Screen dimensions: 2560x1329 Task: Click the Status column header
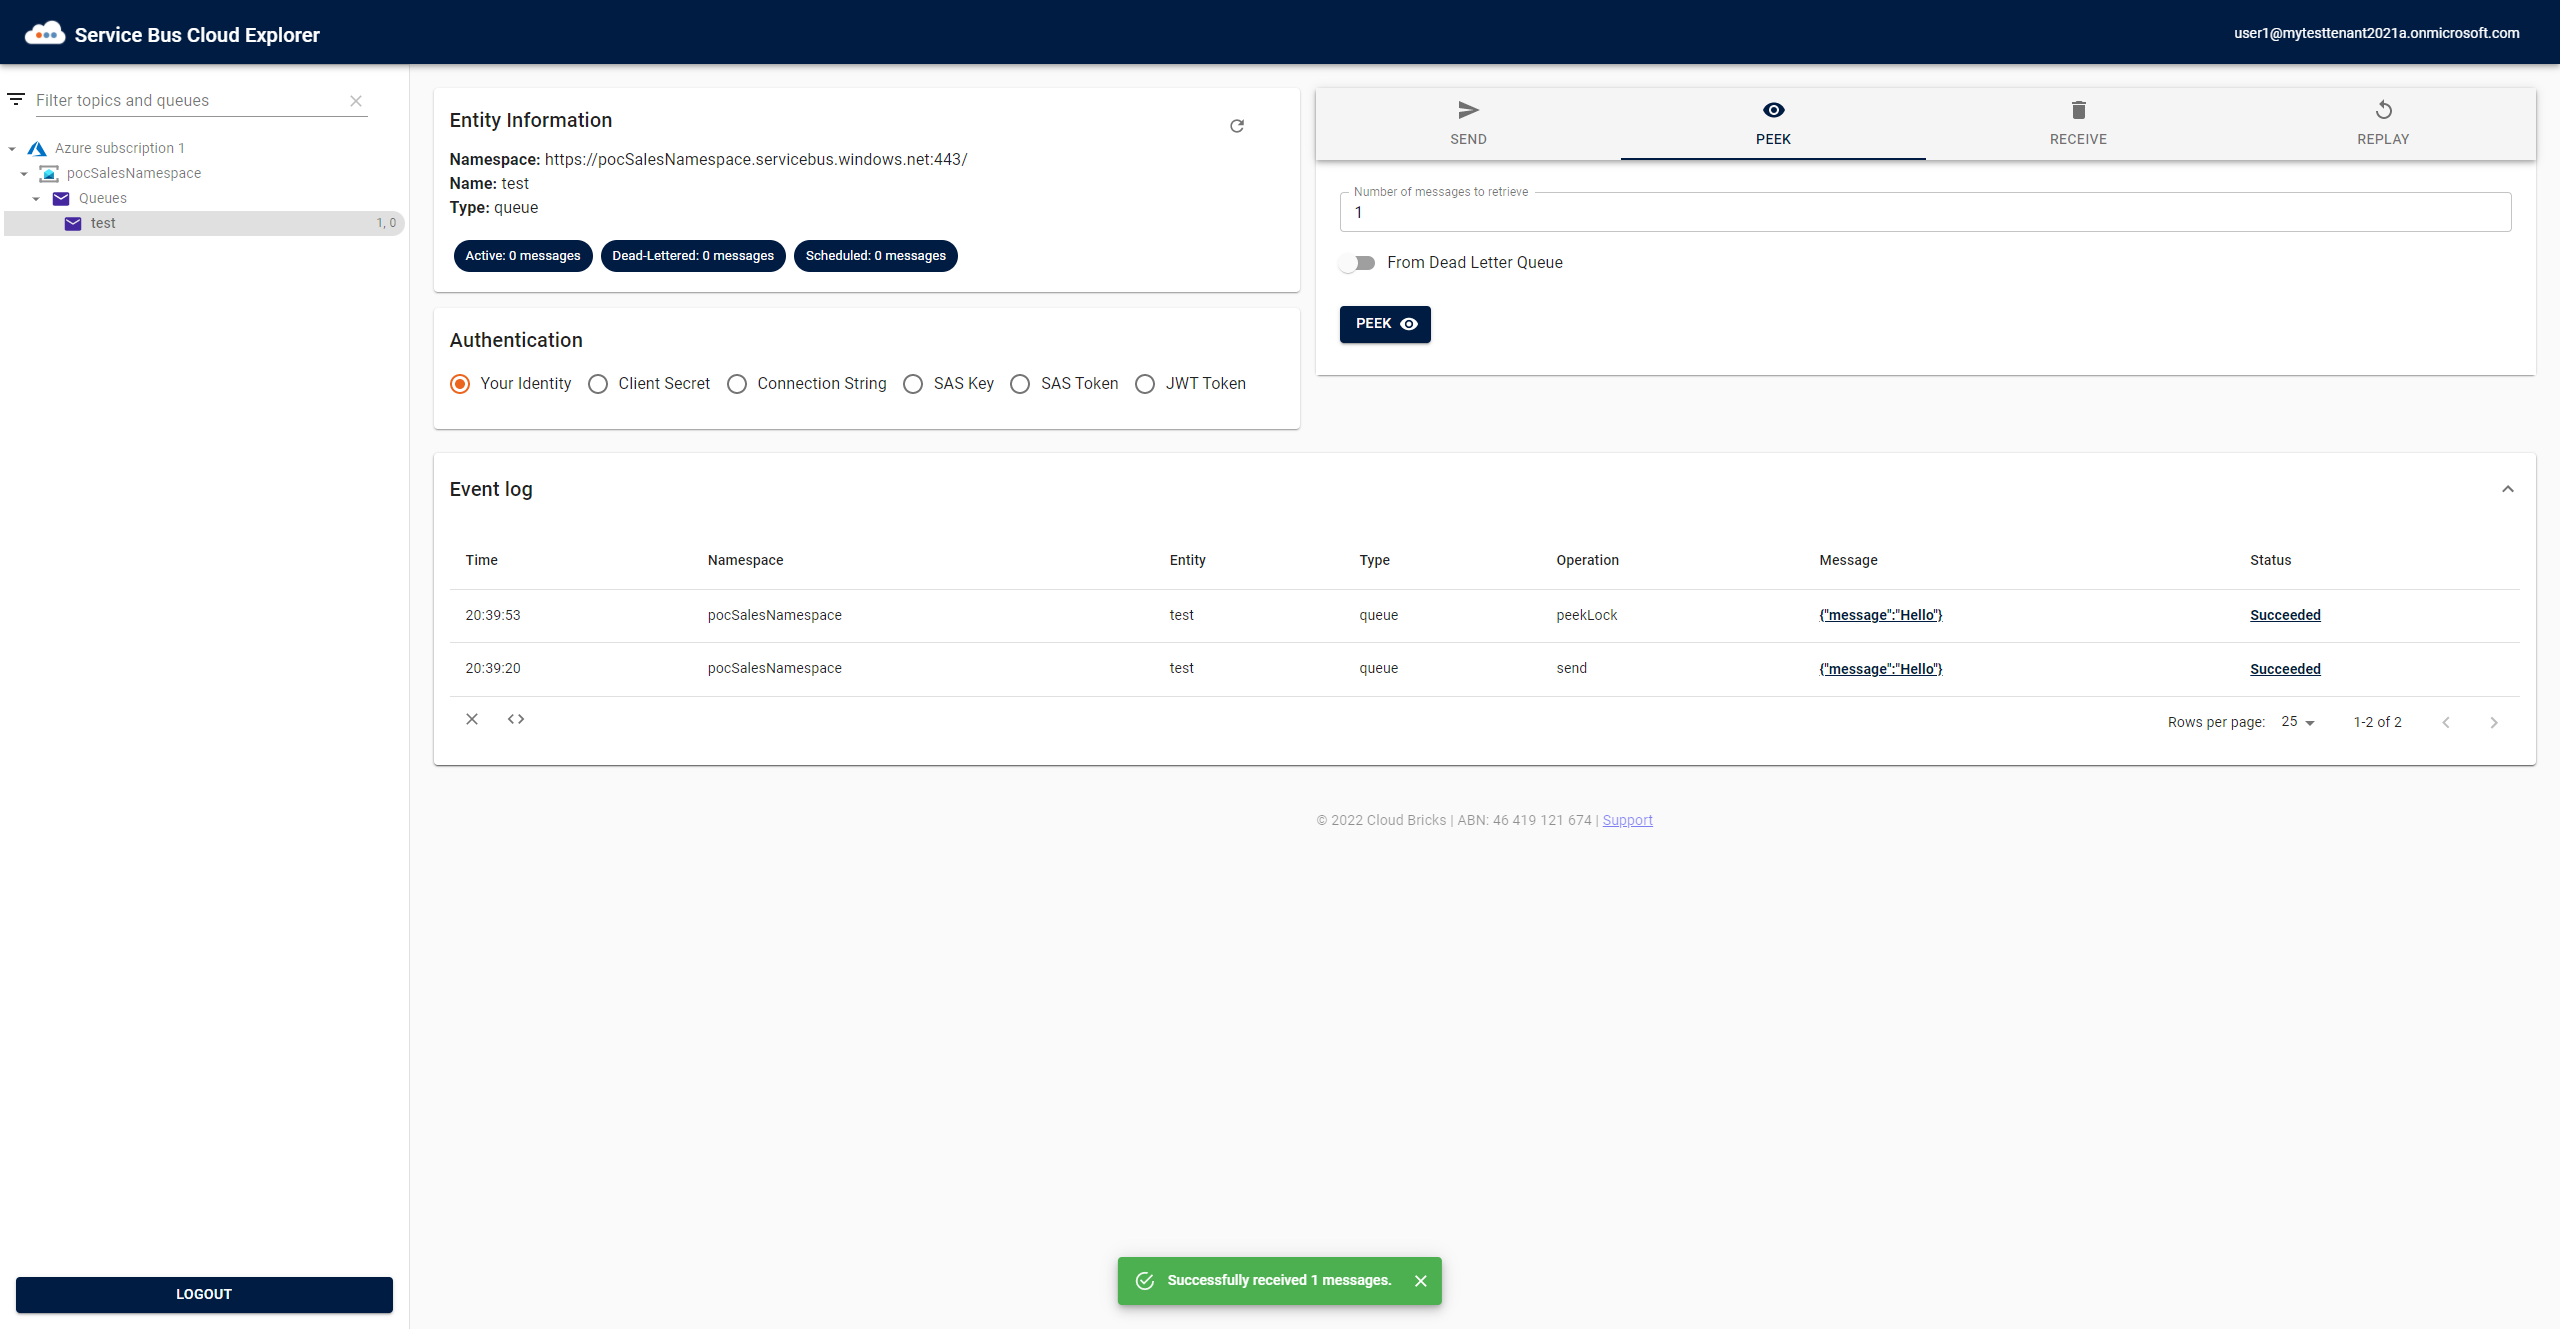[2270, 560]
